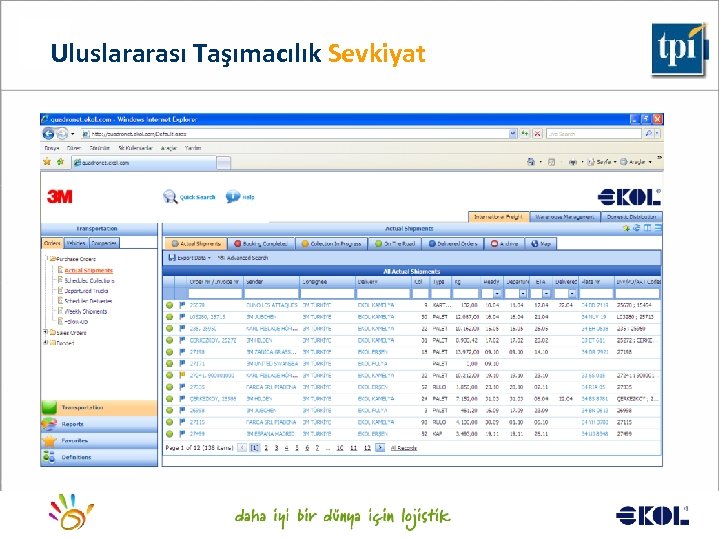Open the Favorites star in browser toolbar

[x=47, y=162]
